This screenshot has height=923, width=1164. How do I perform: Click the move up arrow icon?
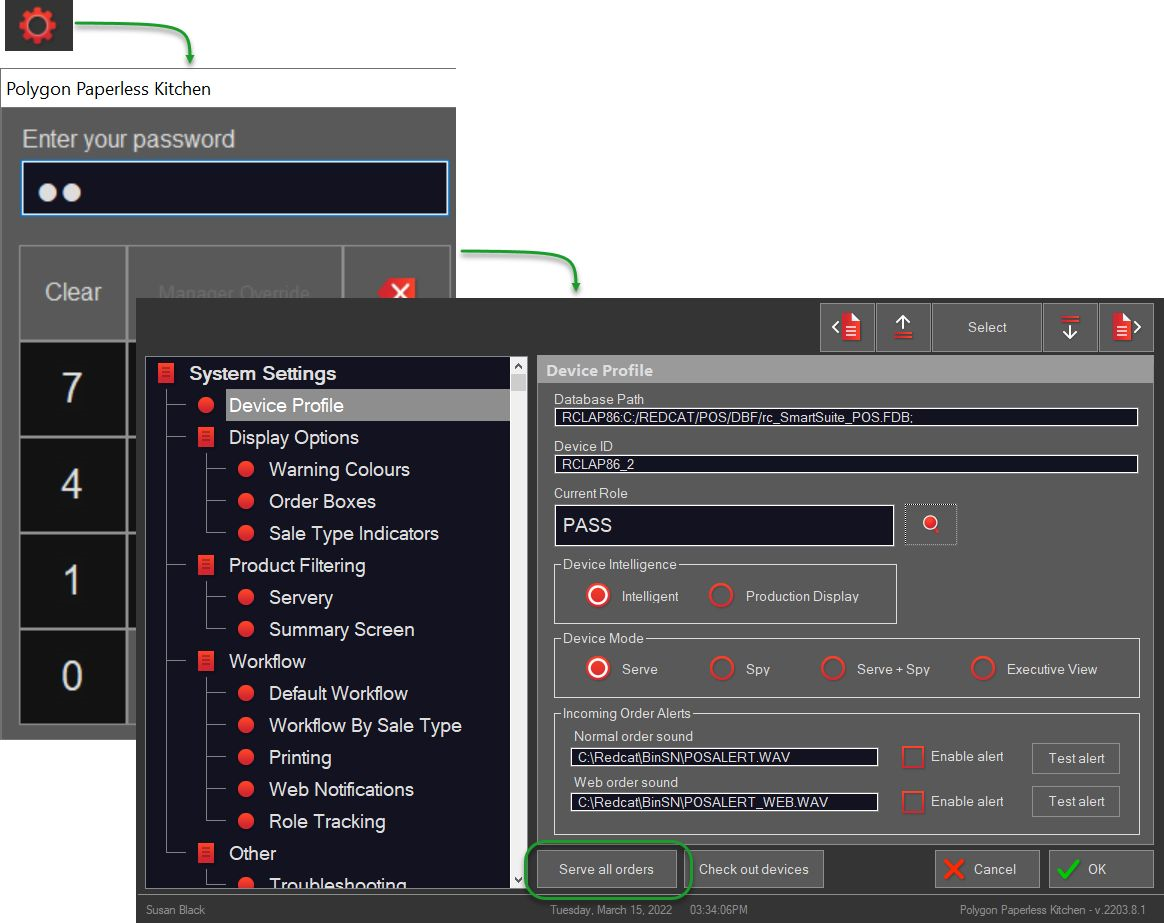click(x=903, y=327)
